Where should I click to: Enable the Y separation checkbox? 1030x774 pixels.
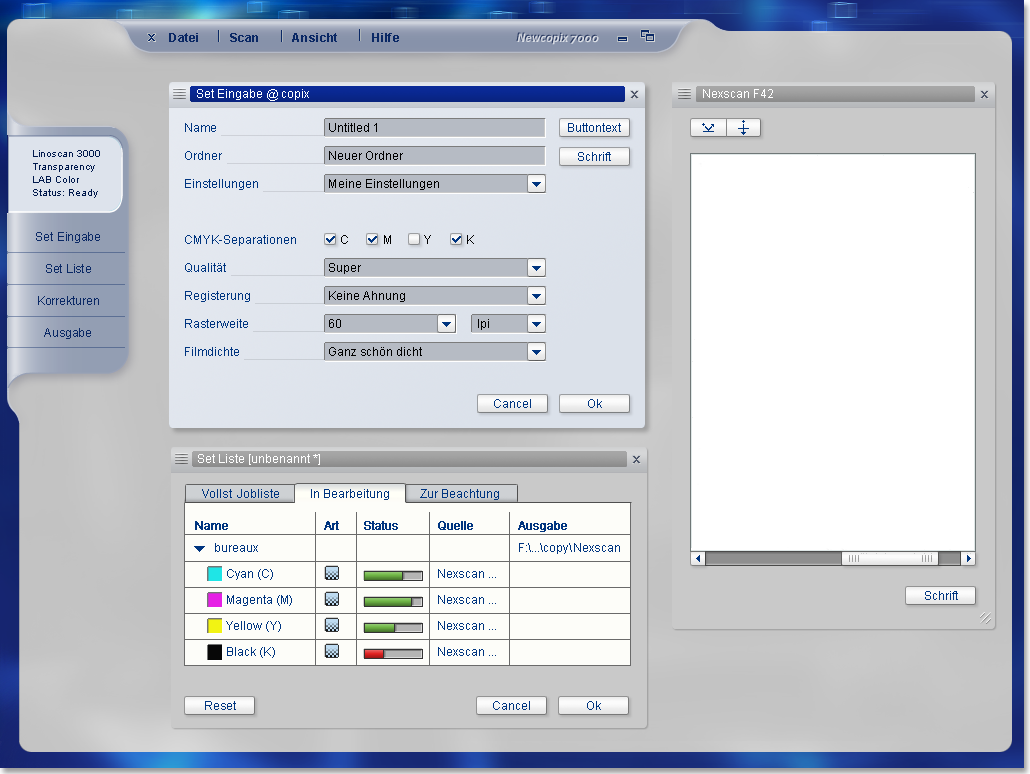tap(414, 240)
